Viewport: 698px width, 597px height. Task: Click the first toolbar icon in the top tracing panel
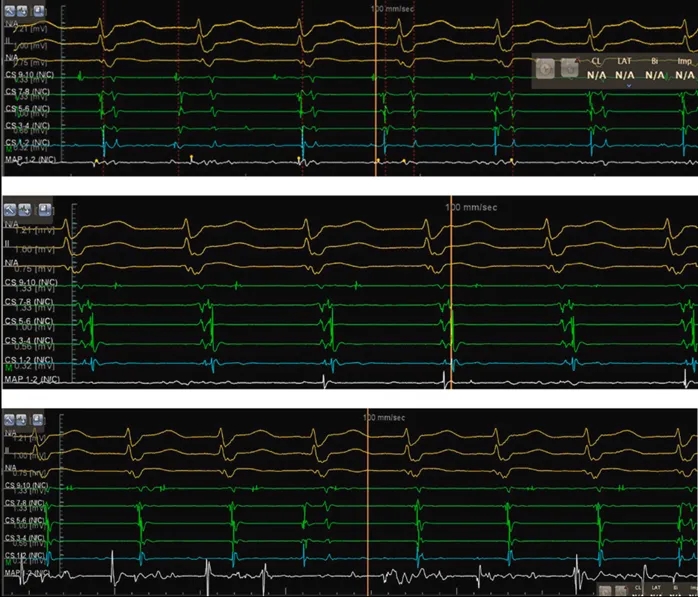coord(10,14)
